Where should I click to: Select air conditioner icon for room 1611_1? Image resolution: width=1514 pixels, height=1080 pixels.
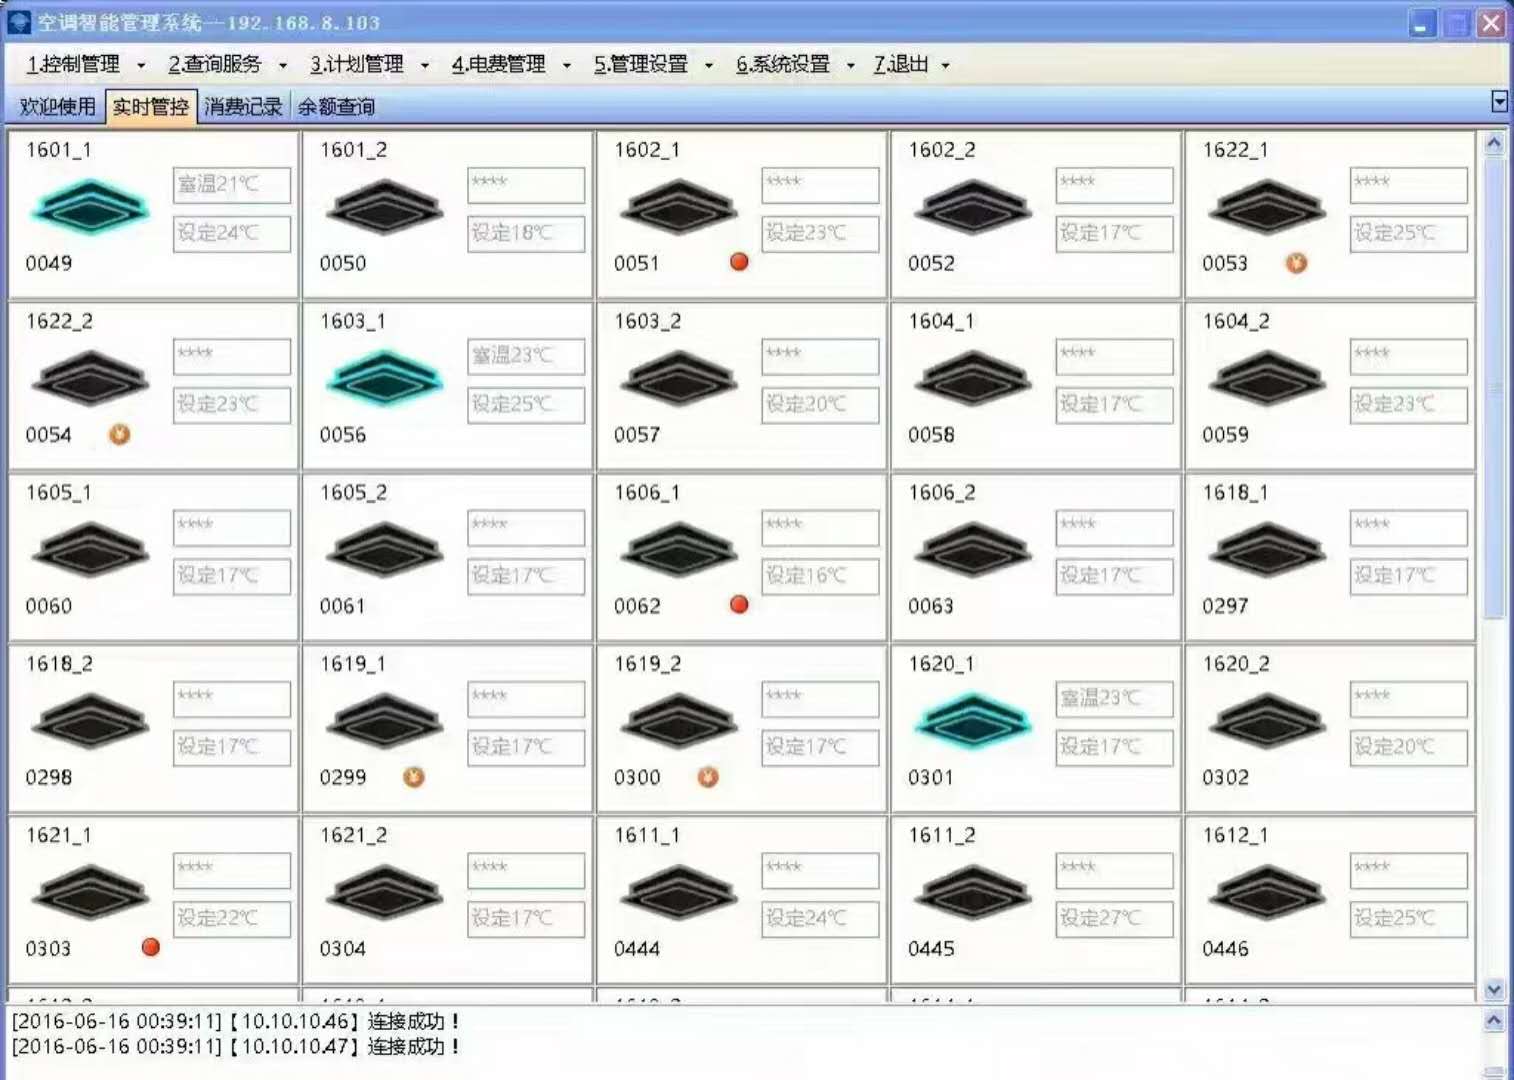pyautogui.click(x=679, y=892)
